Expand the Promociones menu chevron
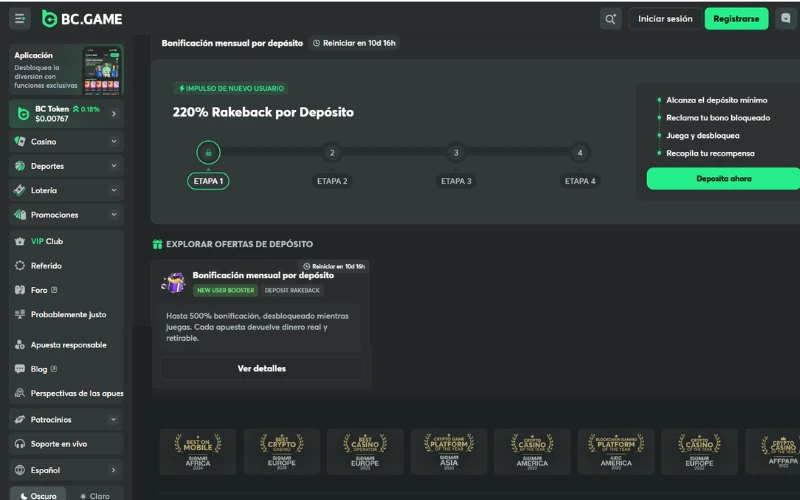 (x=114, y=215)
